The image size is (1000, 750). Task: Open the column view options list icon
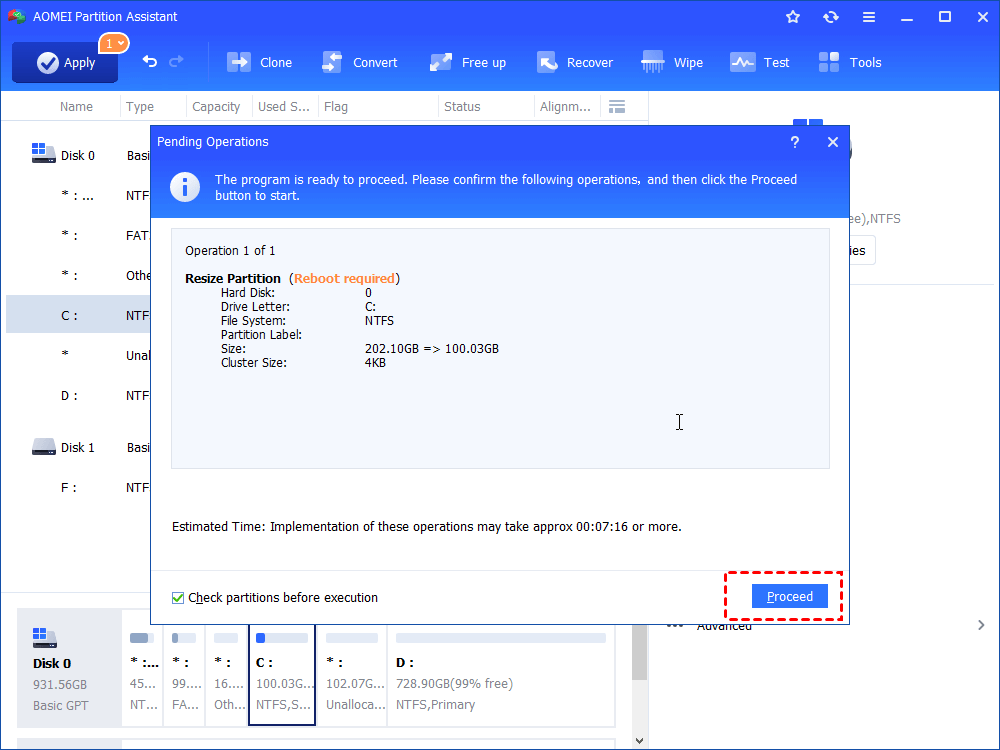[616, 106]
